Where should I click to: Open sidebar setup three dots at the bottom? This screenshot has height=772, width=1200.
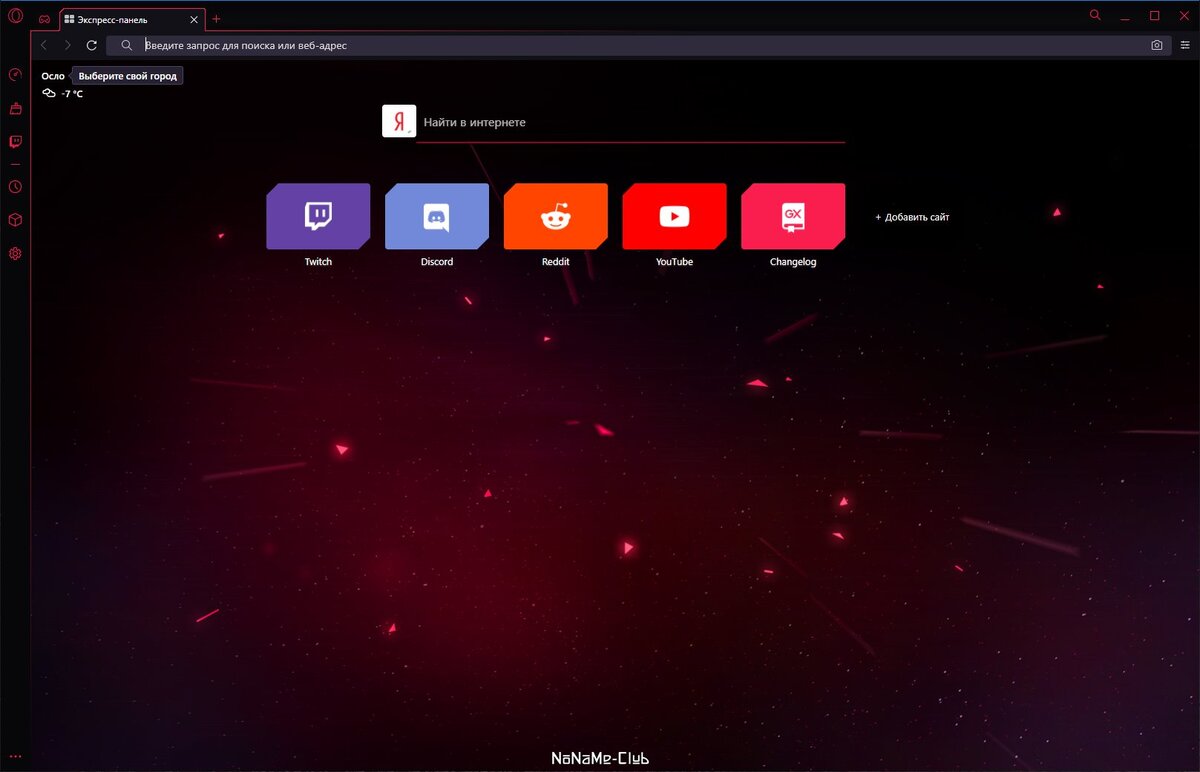click(15, 756)
